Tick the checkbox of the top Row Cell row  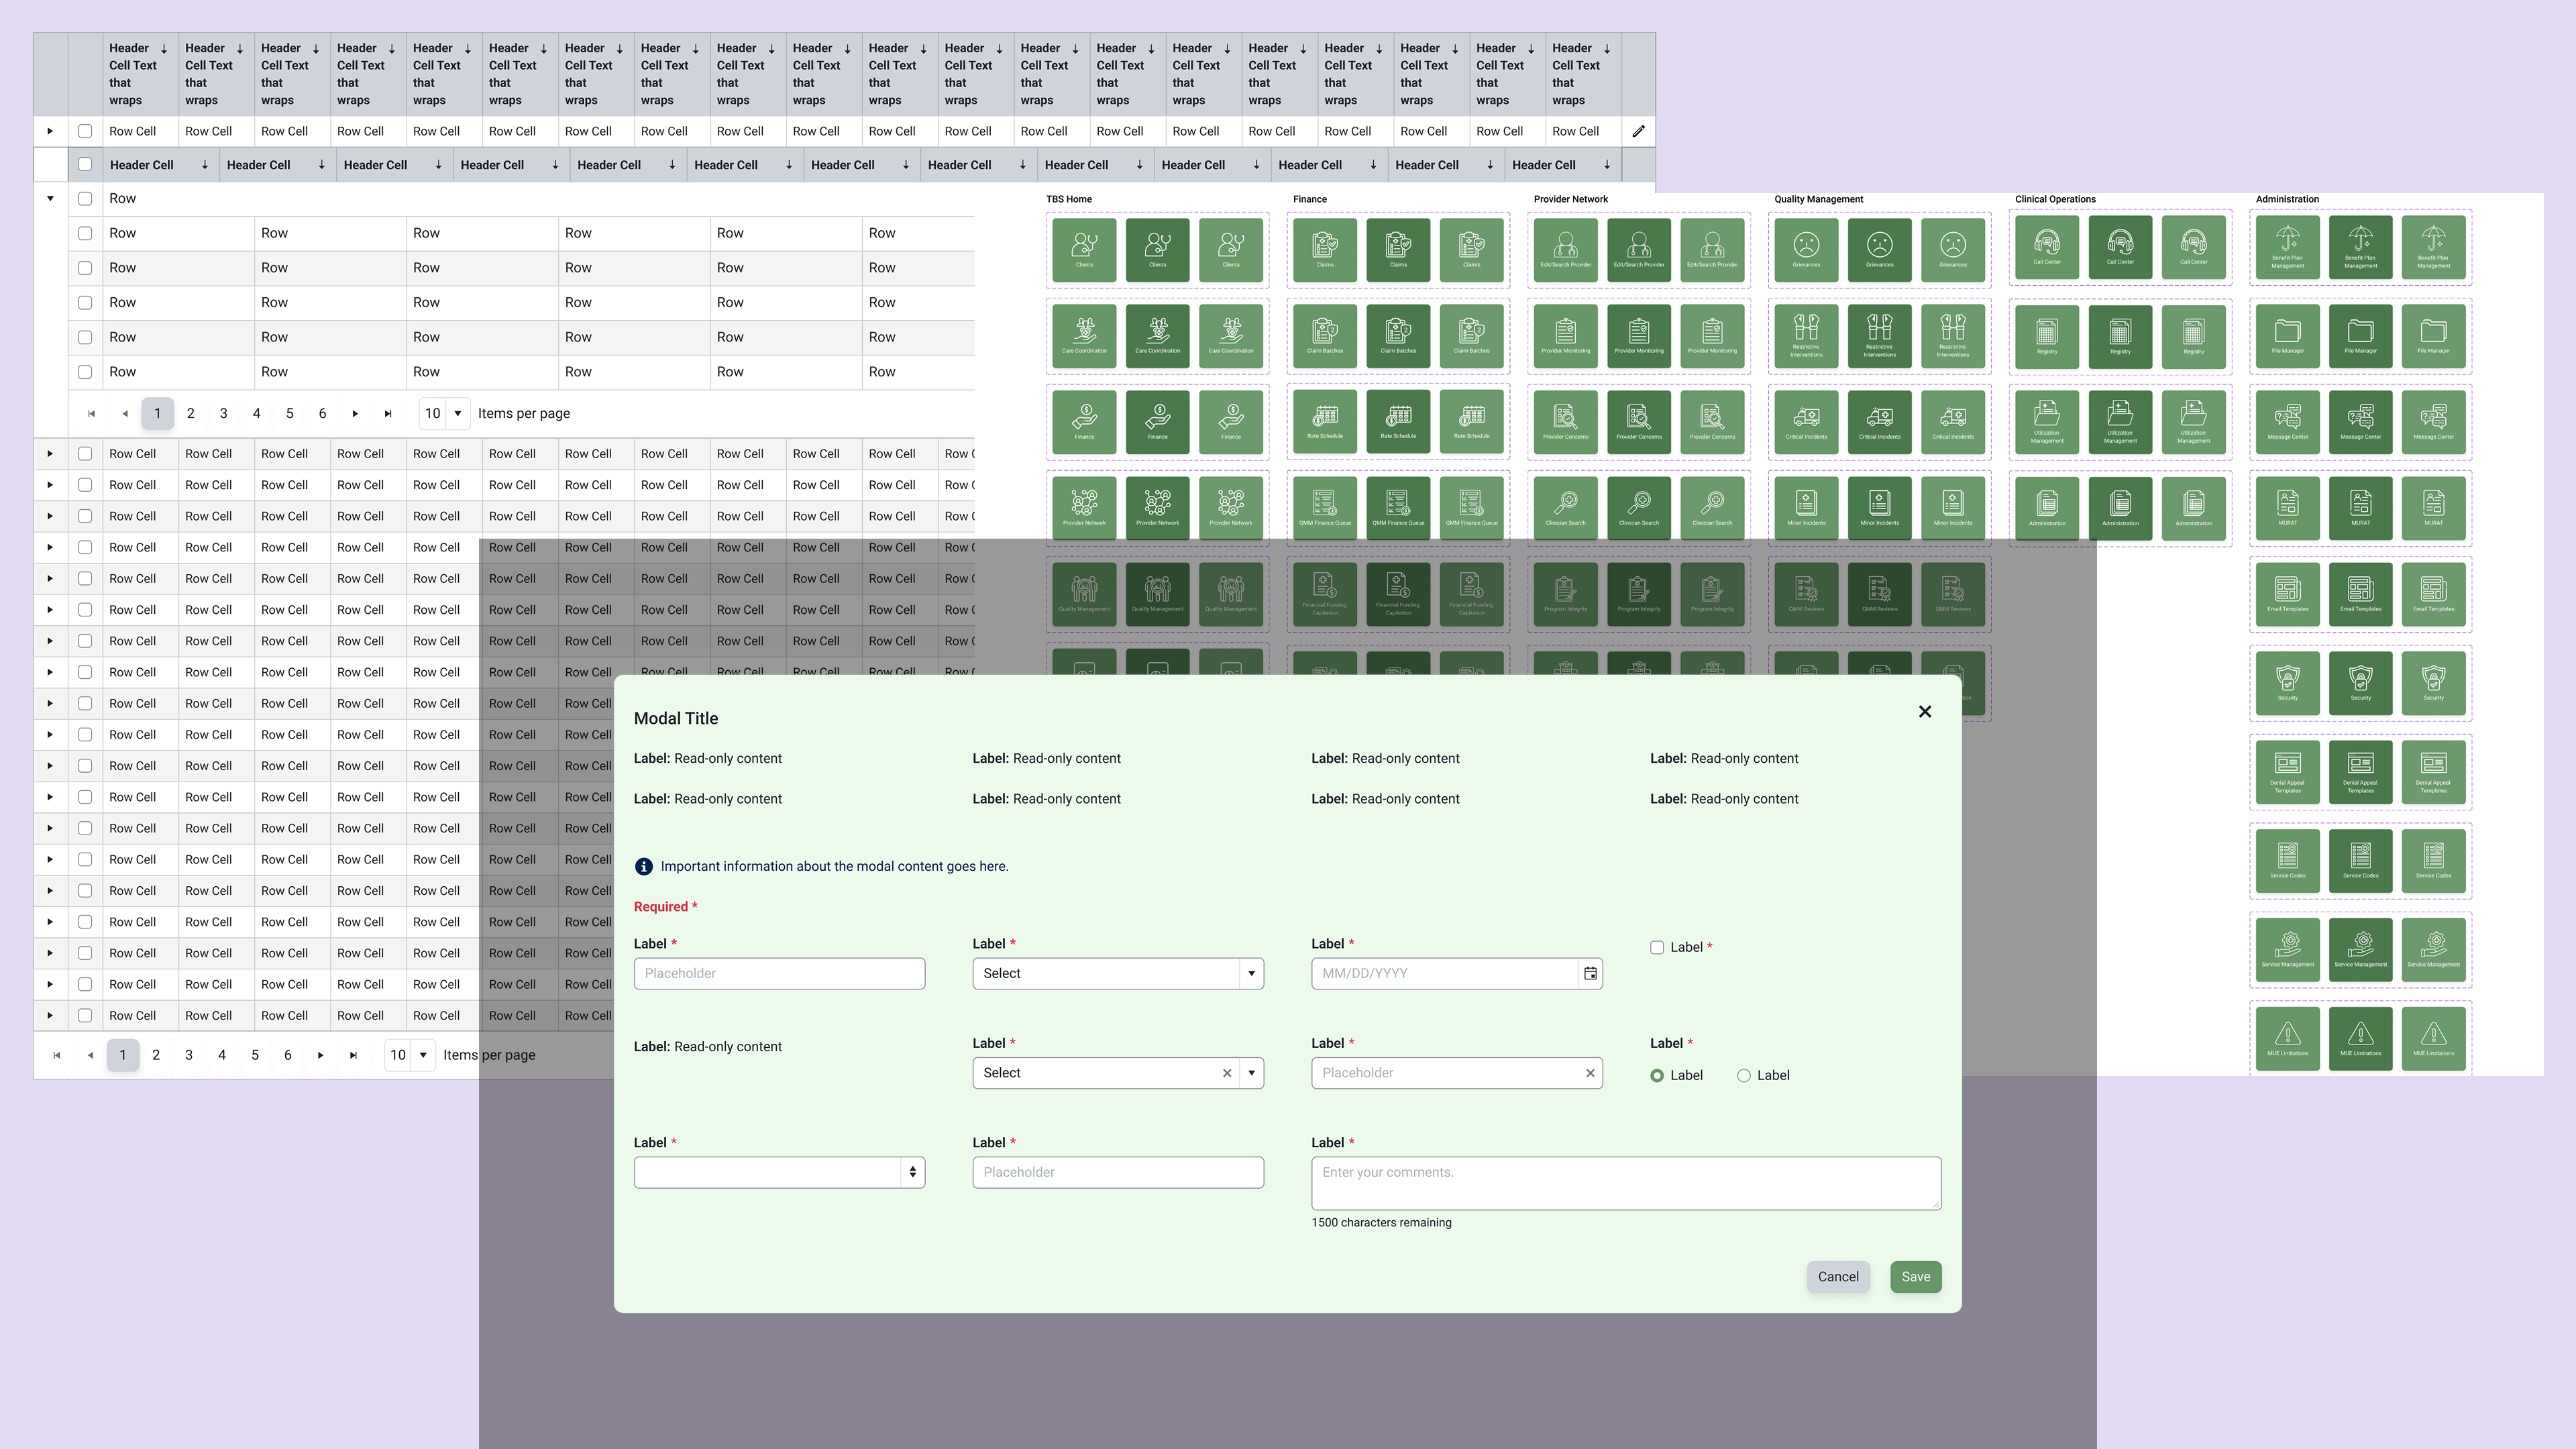pos(85,131)
